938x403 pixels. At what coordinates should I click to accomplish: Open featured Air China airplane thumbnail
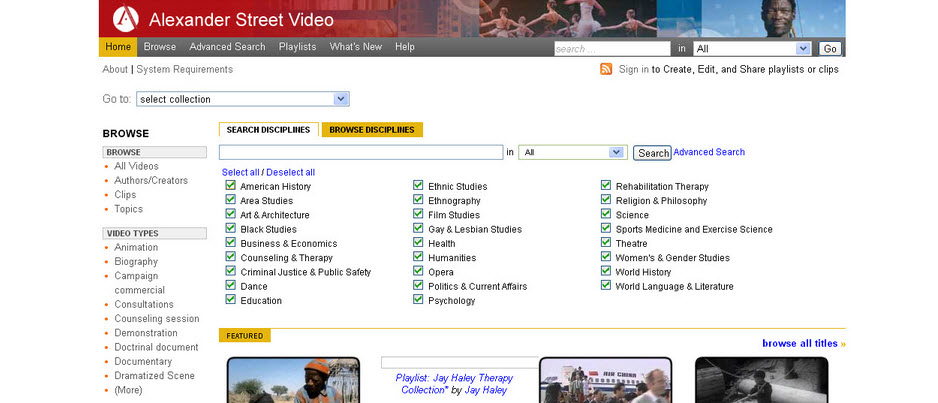(x=605, y=380)
